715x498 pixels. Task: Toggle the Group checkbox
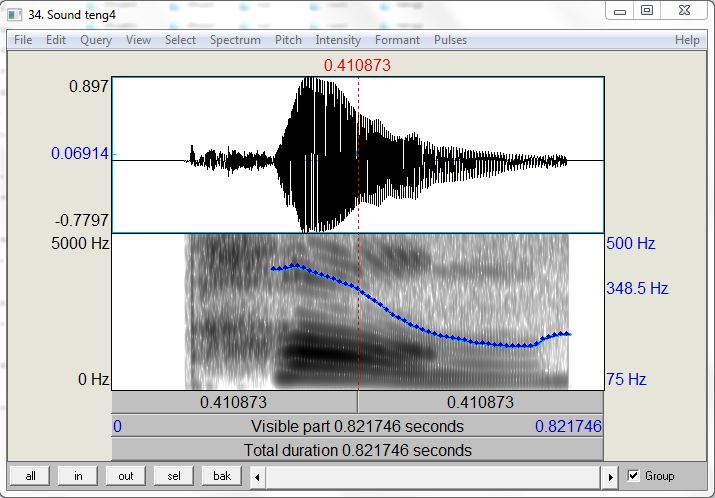[x=633, y=476]
